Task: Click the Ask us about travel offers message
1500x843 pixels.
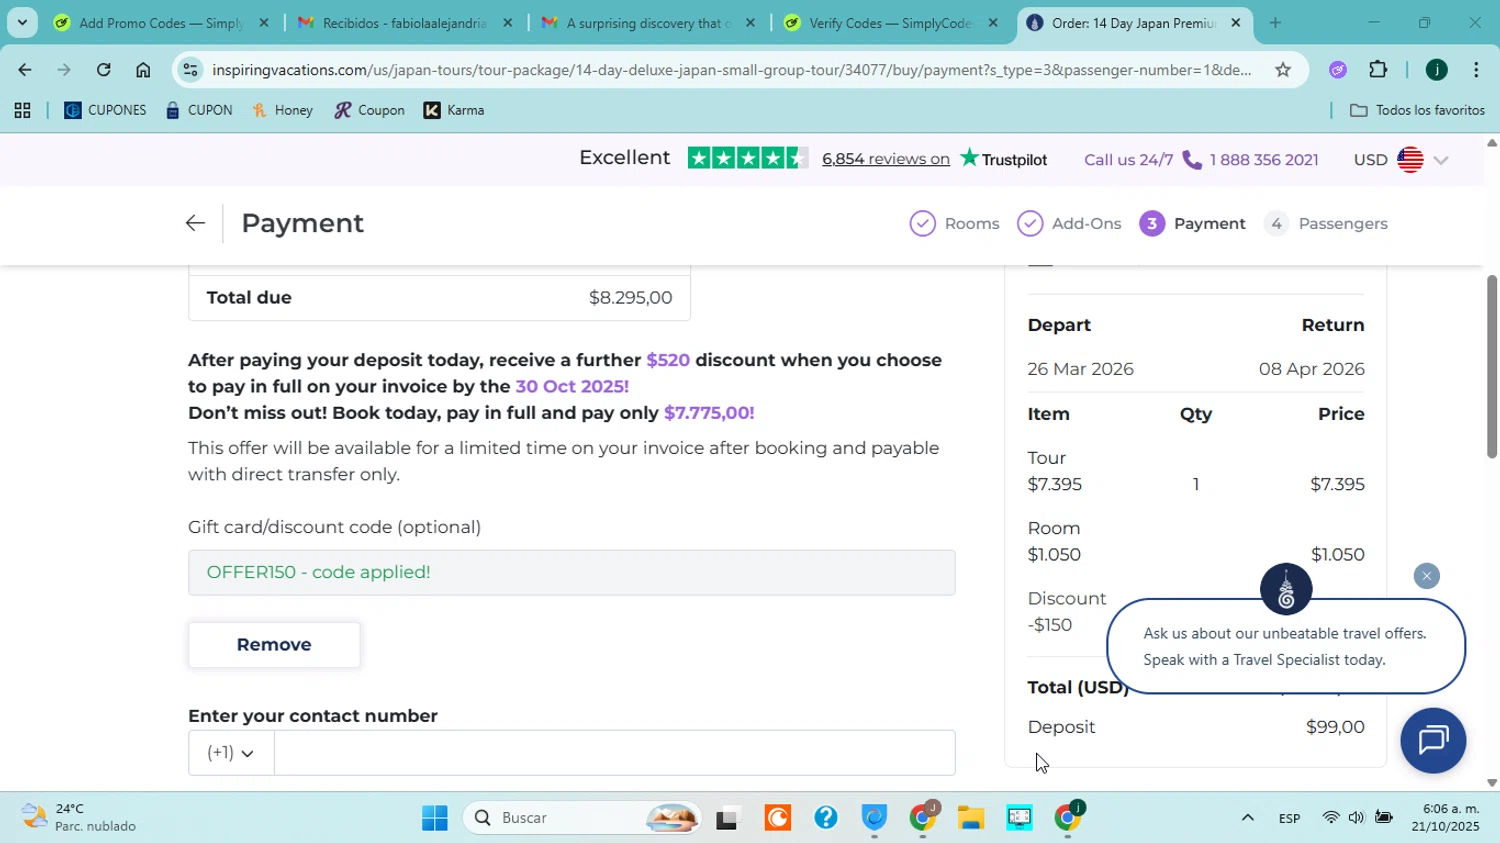Action: tap(1285, 646)
